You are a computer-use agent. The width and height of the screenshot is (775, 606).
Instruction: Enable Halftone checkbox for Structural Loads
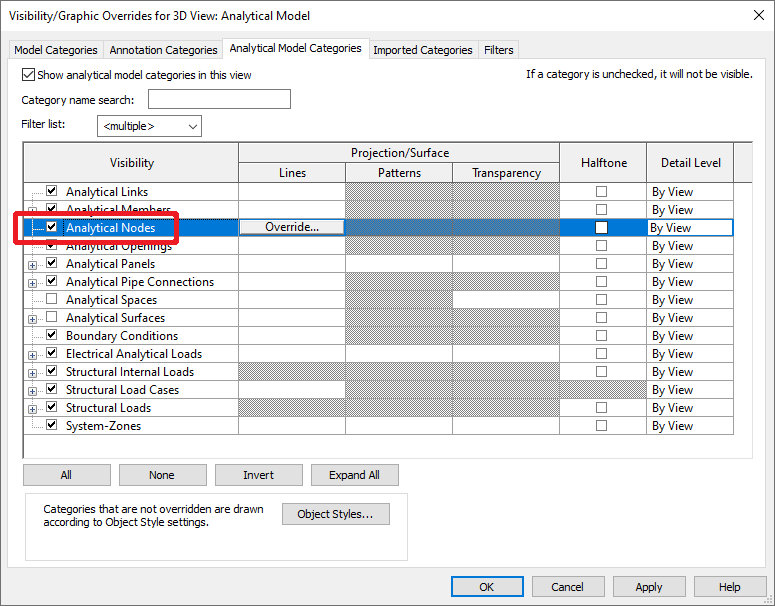(601, 408)
